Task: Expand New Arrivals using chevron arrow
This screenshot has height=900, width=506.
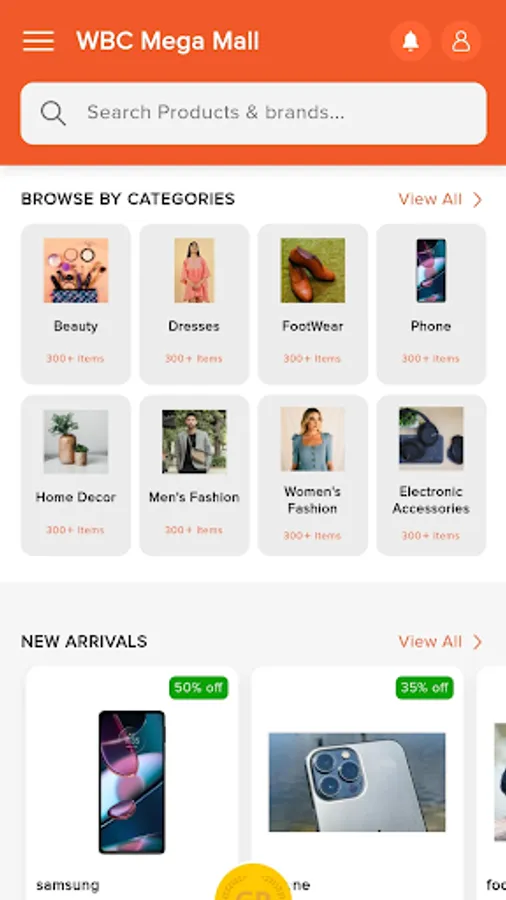Action: click(477, 642)
